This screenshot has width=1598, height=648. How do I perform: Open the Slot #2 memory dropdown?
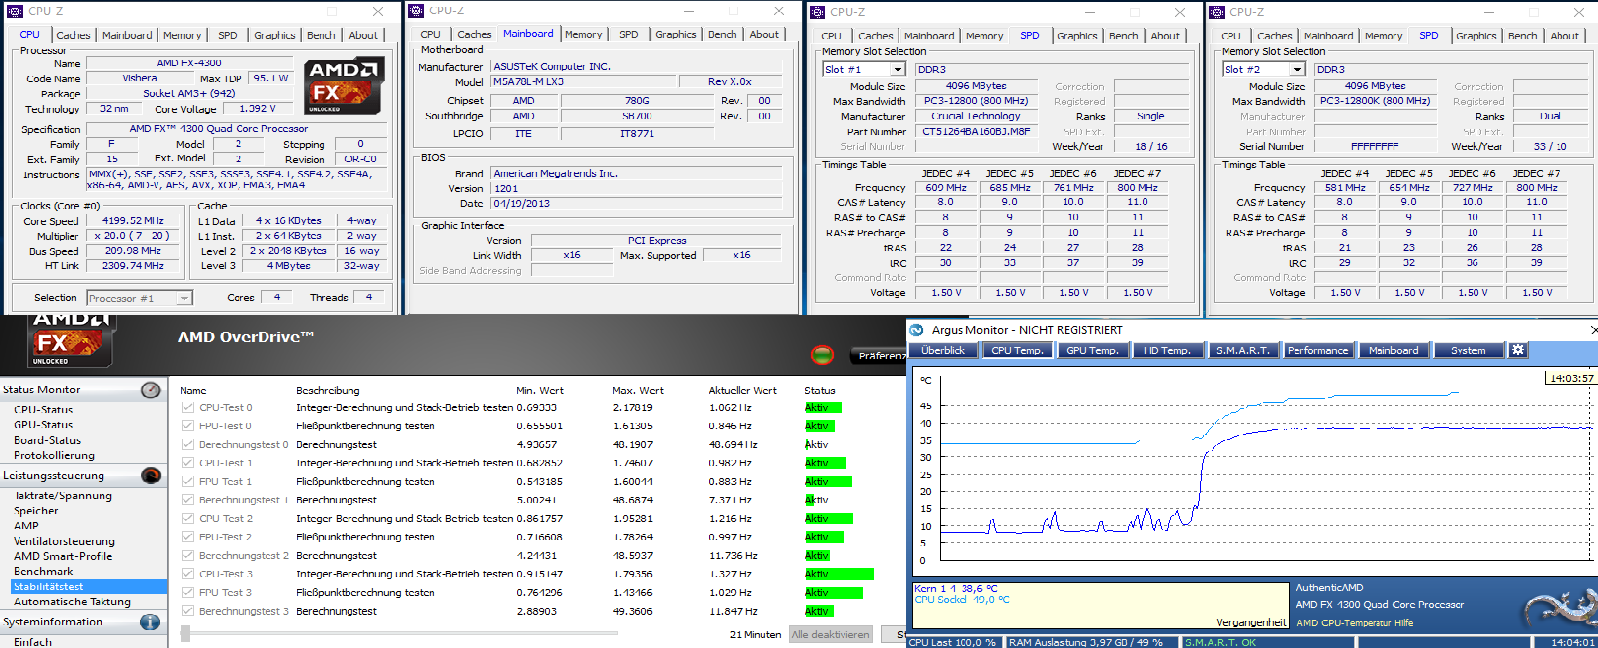pyautogui.click(x=1264, y=69)
